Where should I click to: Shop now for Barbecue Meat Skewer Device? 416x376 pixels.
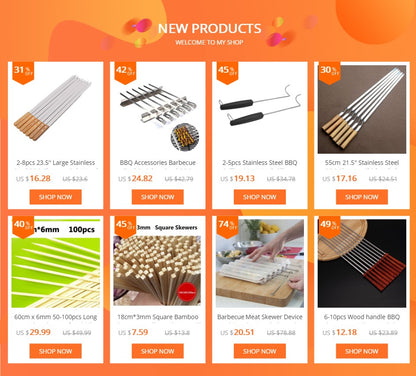coord(260,351)
